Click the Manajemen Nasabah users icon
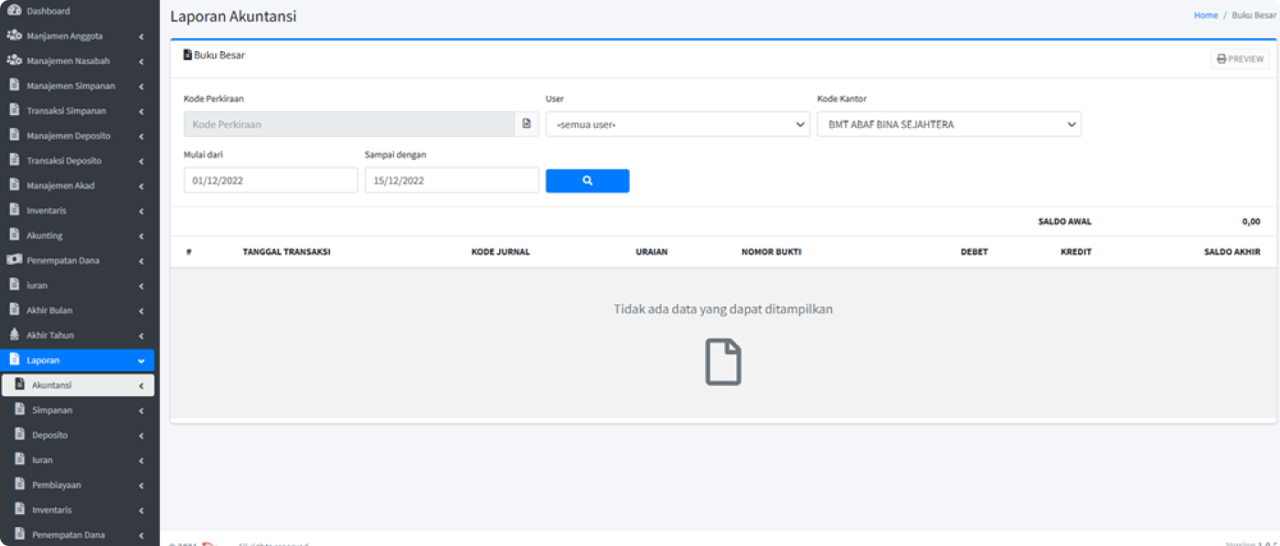The image size is (1280, 546). click(14, 61)
